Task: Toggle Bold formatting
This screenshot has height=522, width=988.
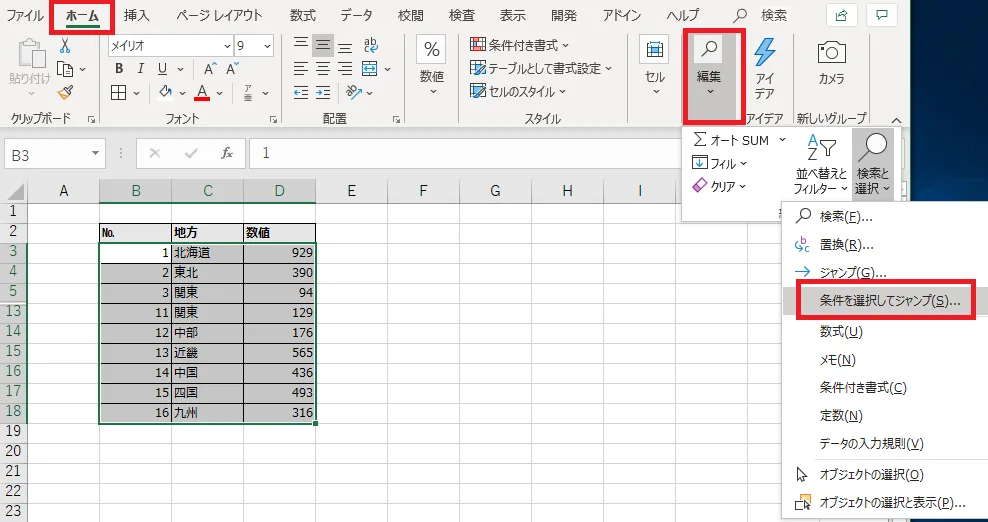Action: (x=118, y=69)
